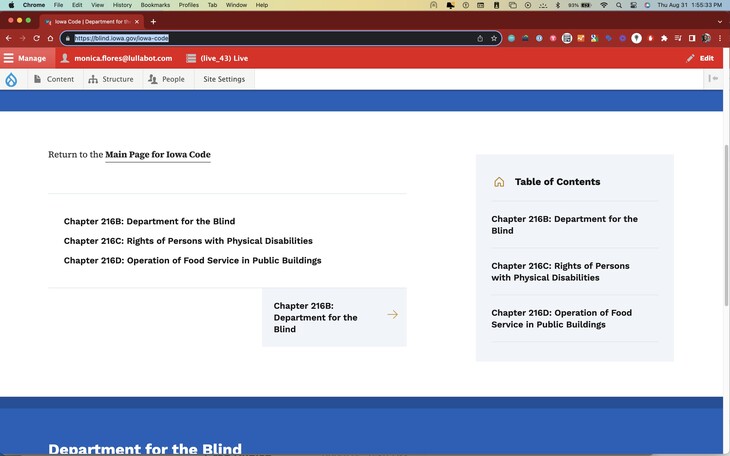730x456 pixels.
Task: Click the URL address bar
Action: click(x=270, y=38)
